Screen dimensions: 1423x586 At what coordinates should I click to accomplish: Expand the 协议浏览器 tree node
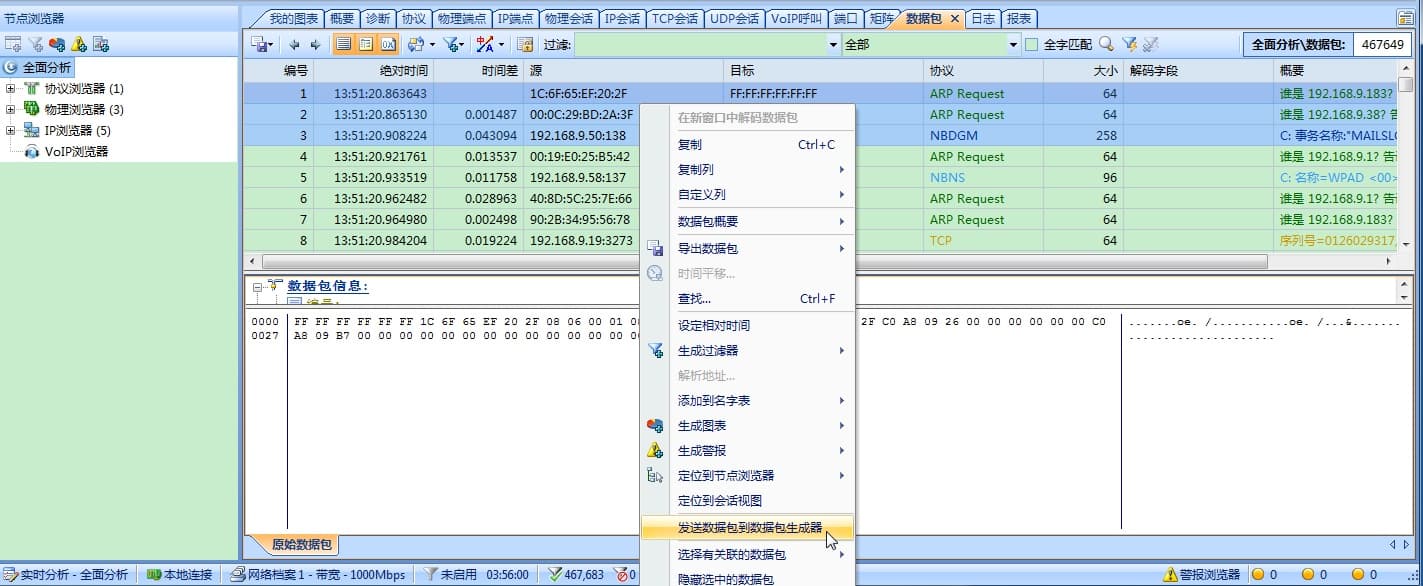11,89
